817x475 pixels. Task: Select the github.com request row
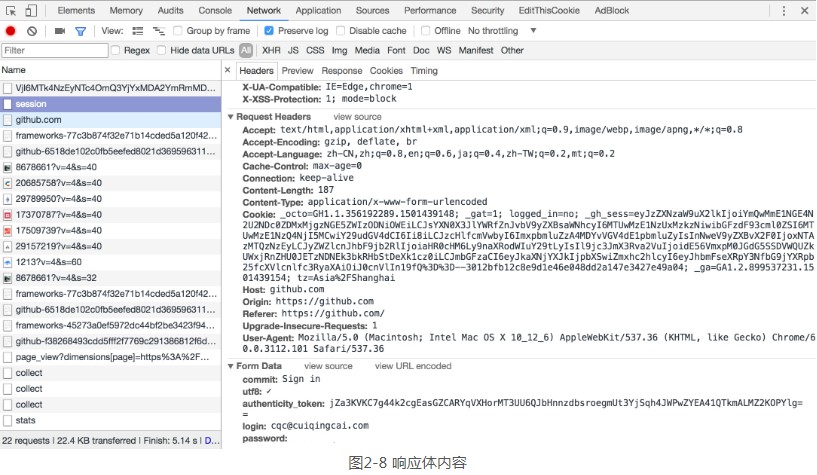[x=110, y=120]
